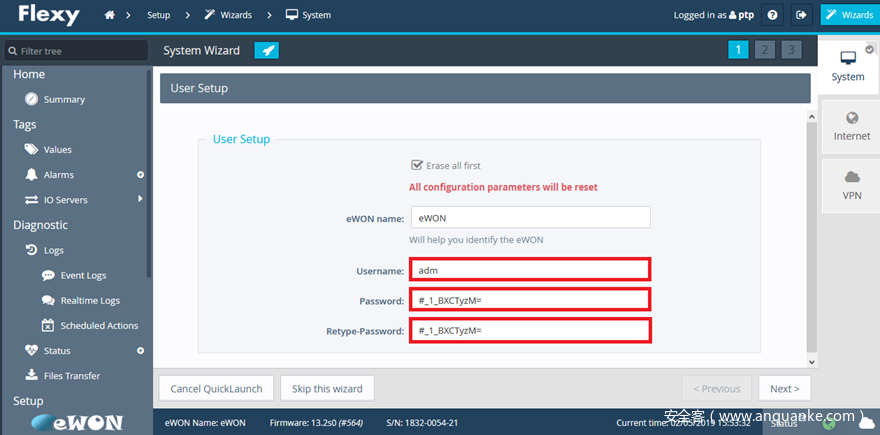Expand the Status tree item
The width and height of the screenshot is (880, 435).
point(140,351)
